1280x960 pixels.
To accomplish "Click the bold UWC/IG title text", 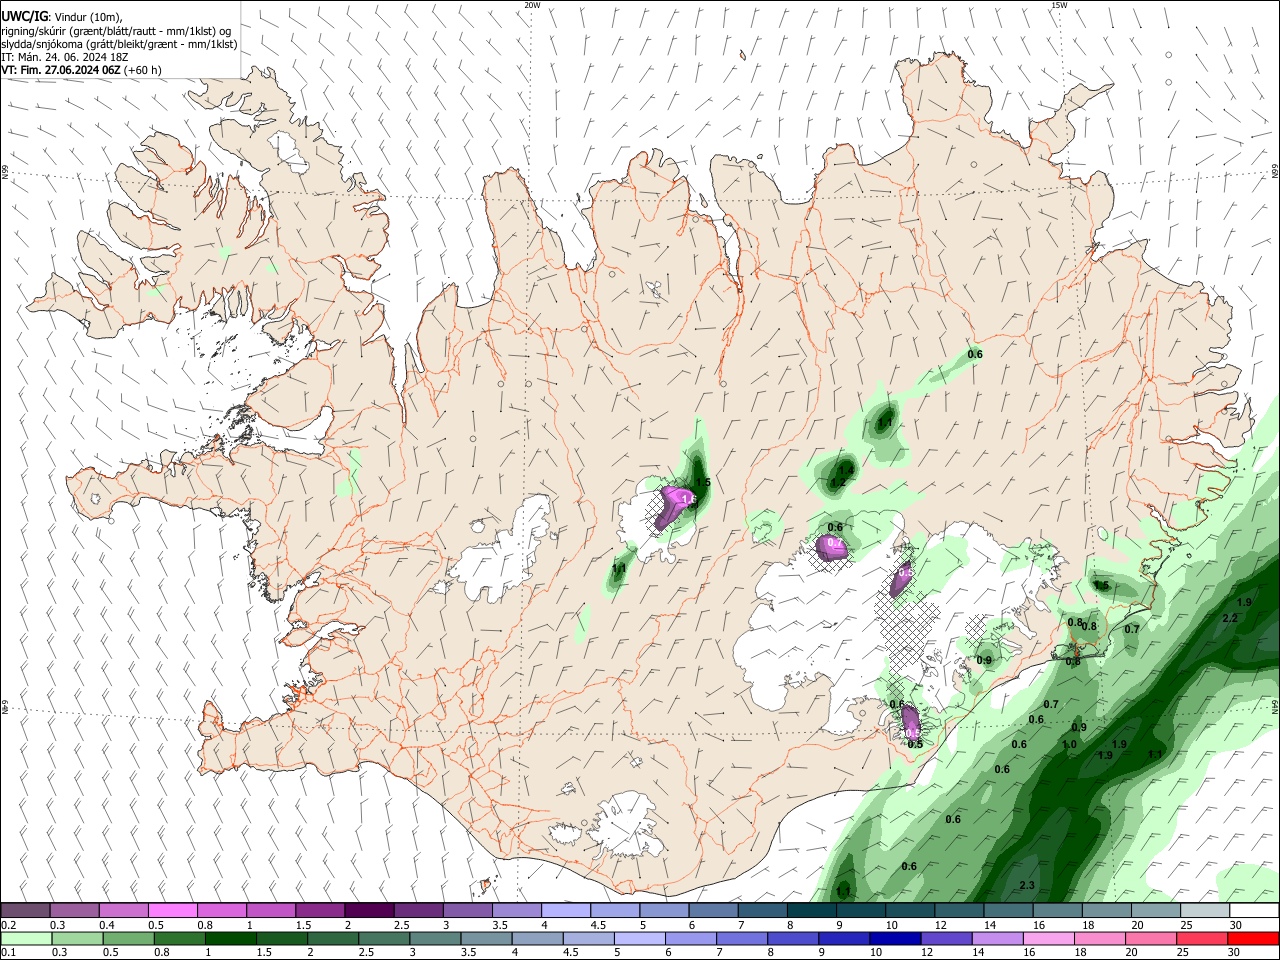I will (24, 17).
